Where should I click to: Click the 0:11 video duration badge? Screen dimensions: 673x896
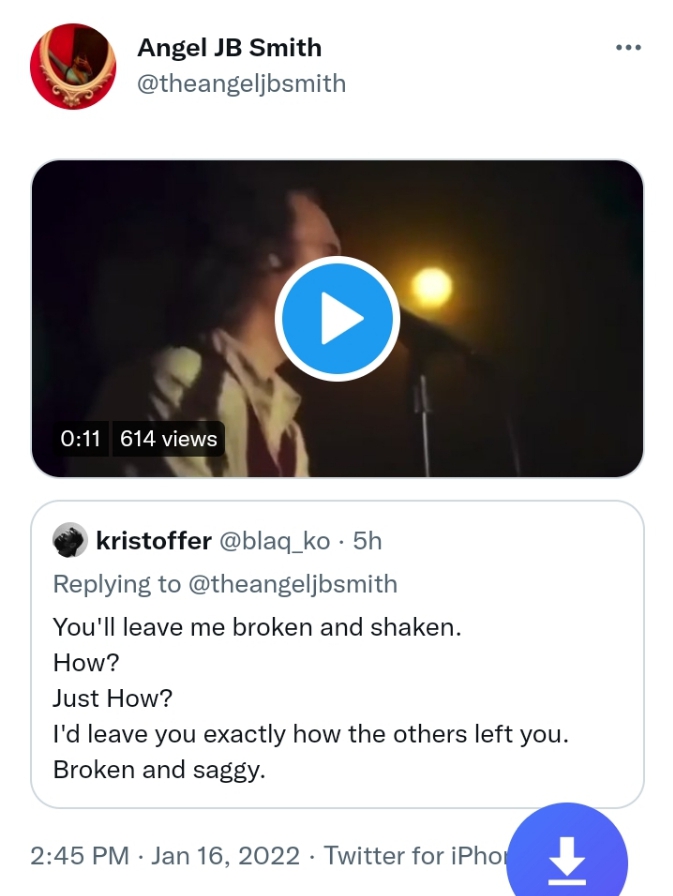point(81,438)
